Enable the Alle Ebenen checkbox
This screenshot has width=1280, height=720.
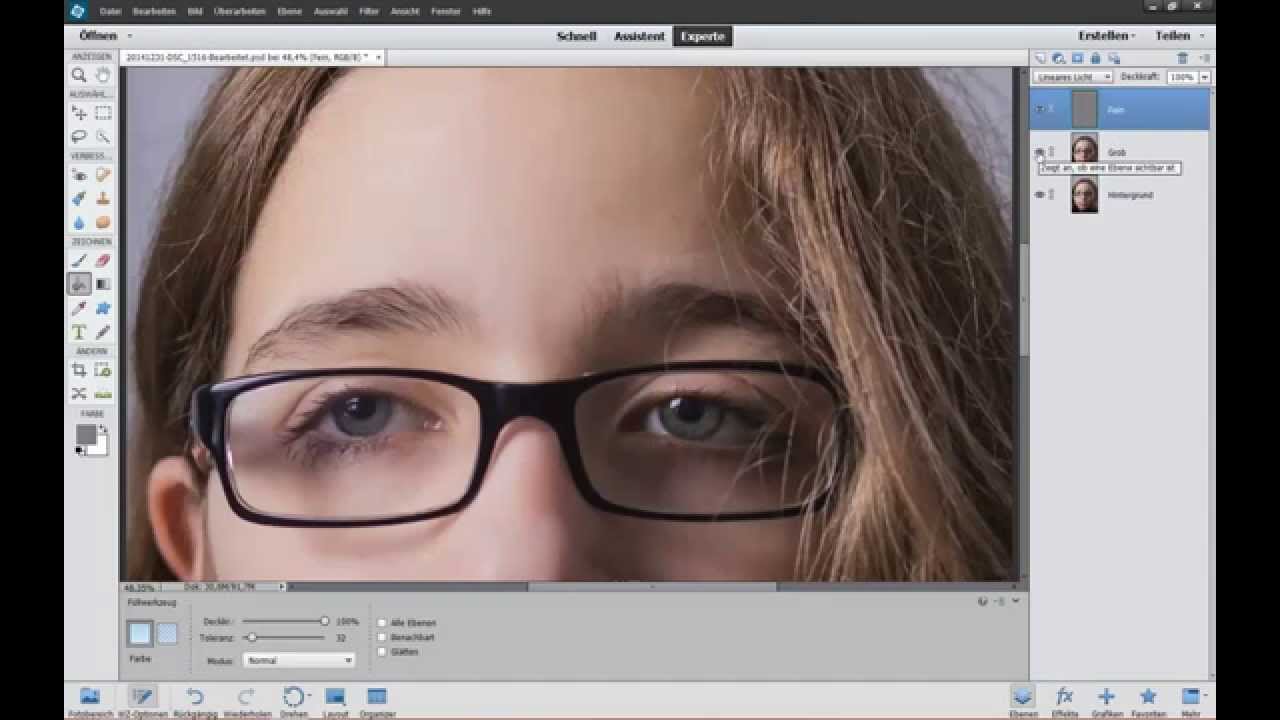click(x=382, y=622)
